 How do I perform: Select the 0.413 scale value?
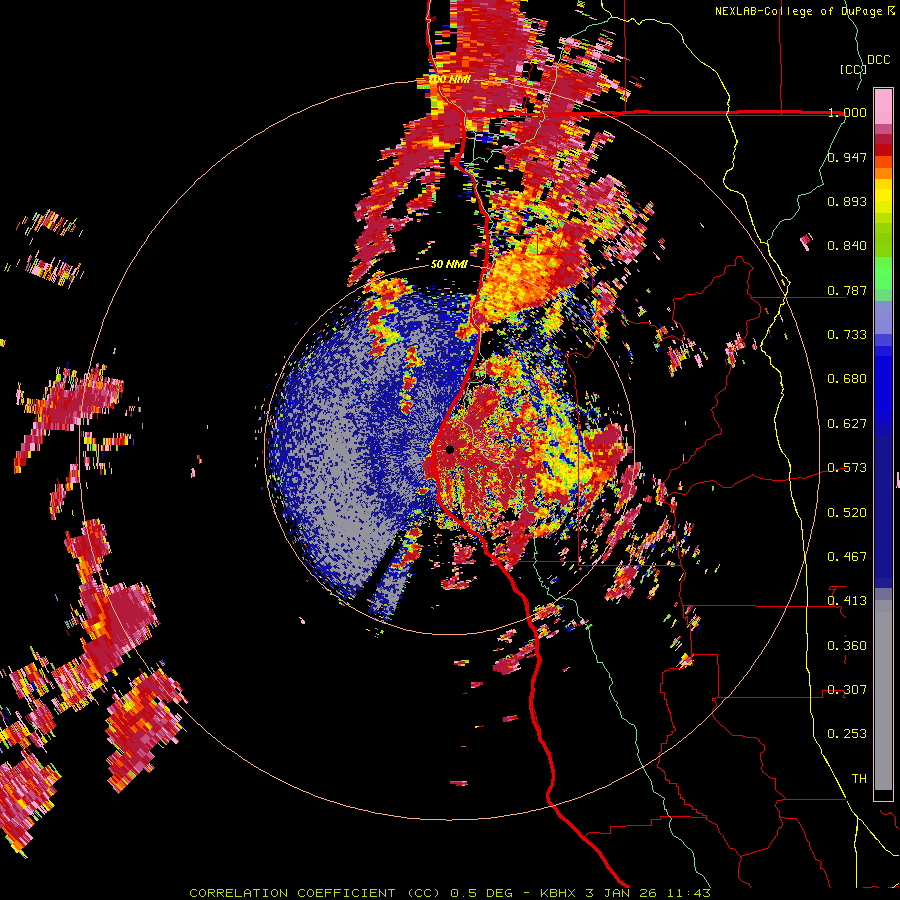pyautogui.click(x=847, y=601)
